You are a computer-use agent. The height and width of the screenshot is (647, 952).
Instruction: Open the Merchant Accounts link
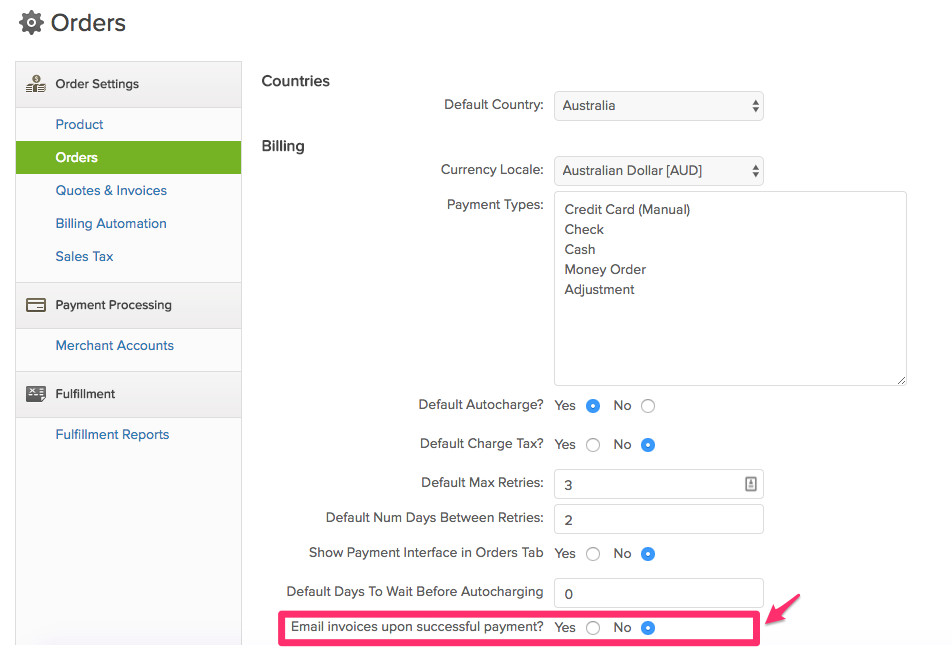tap(115, 345)
